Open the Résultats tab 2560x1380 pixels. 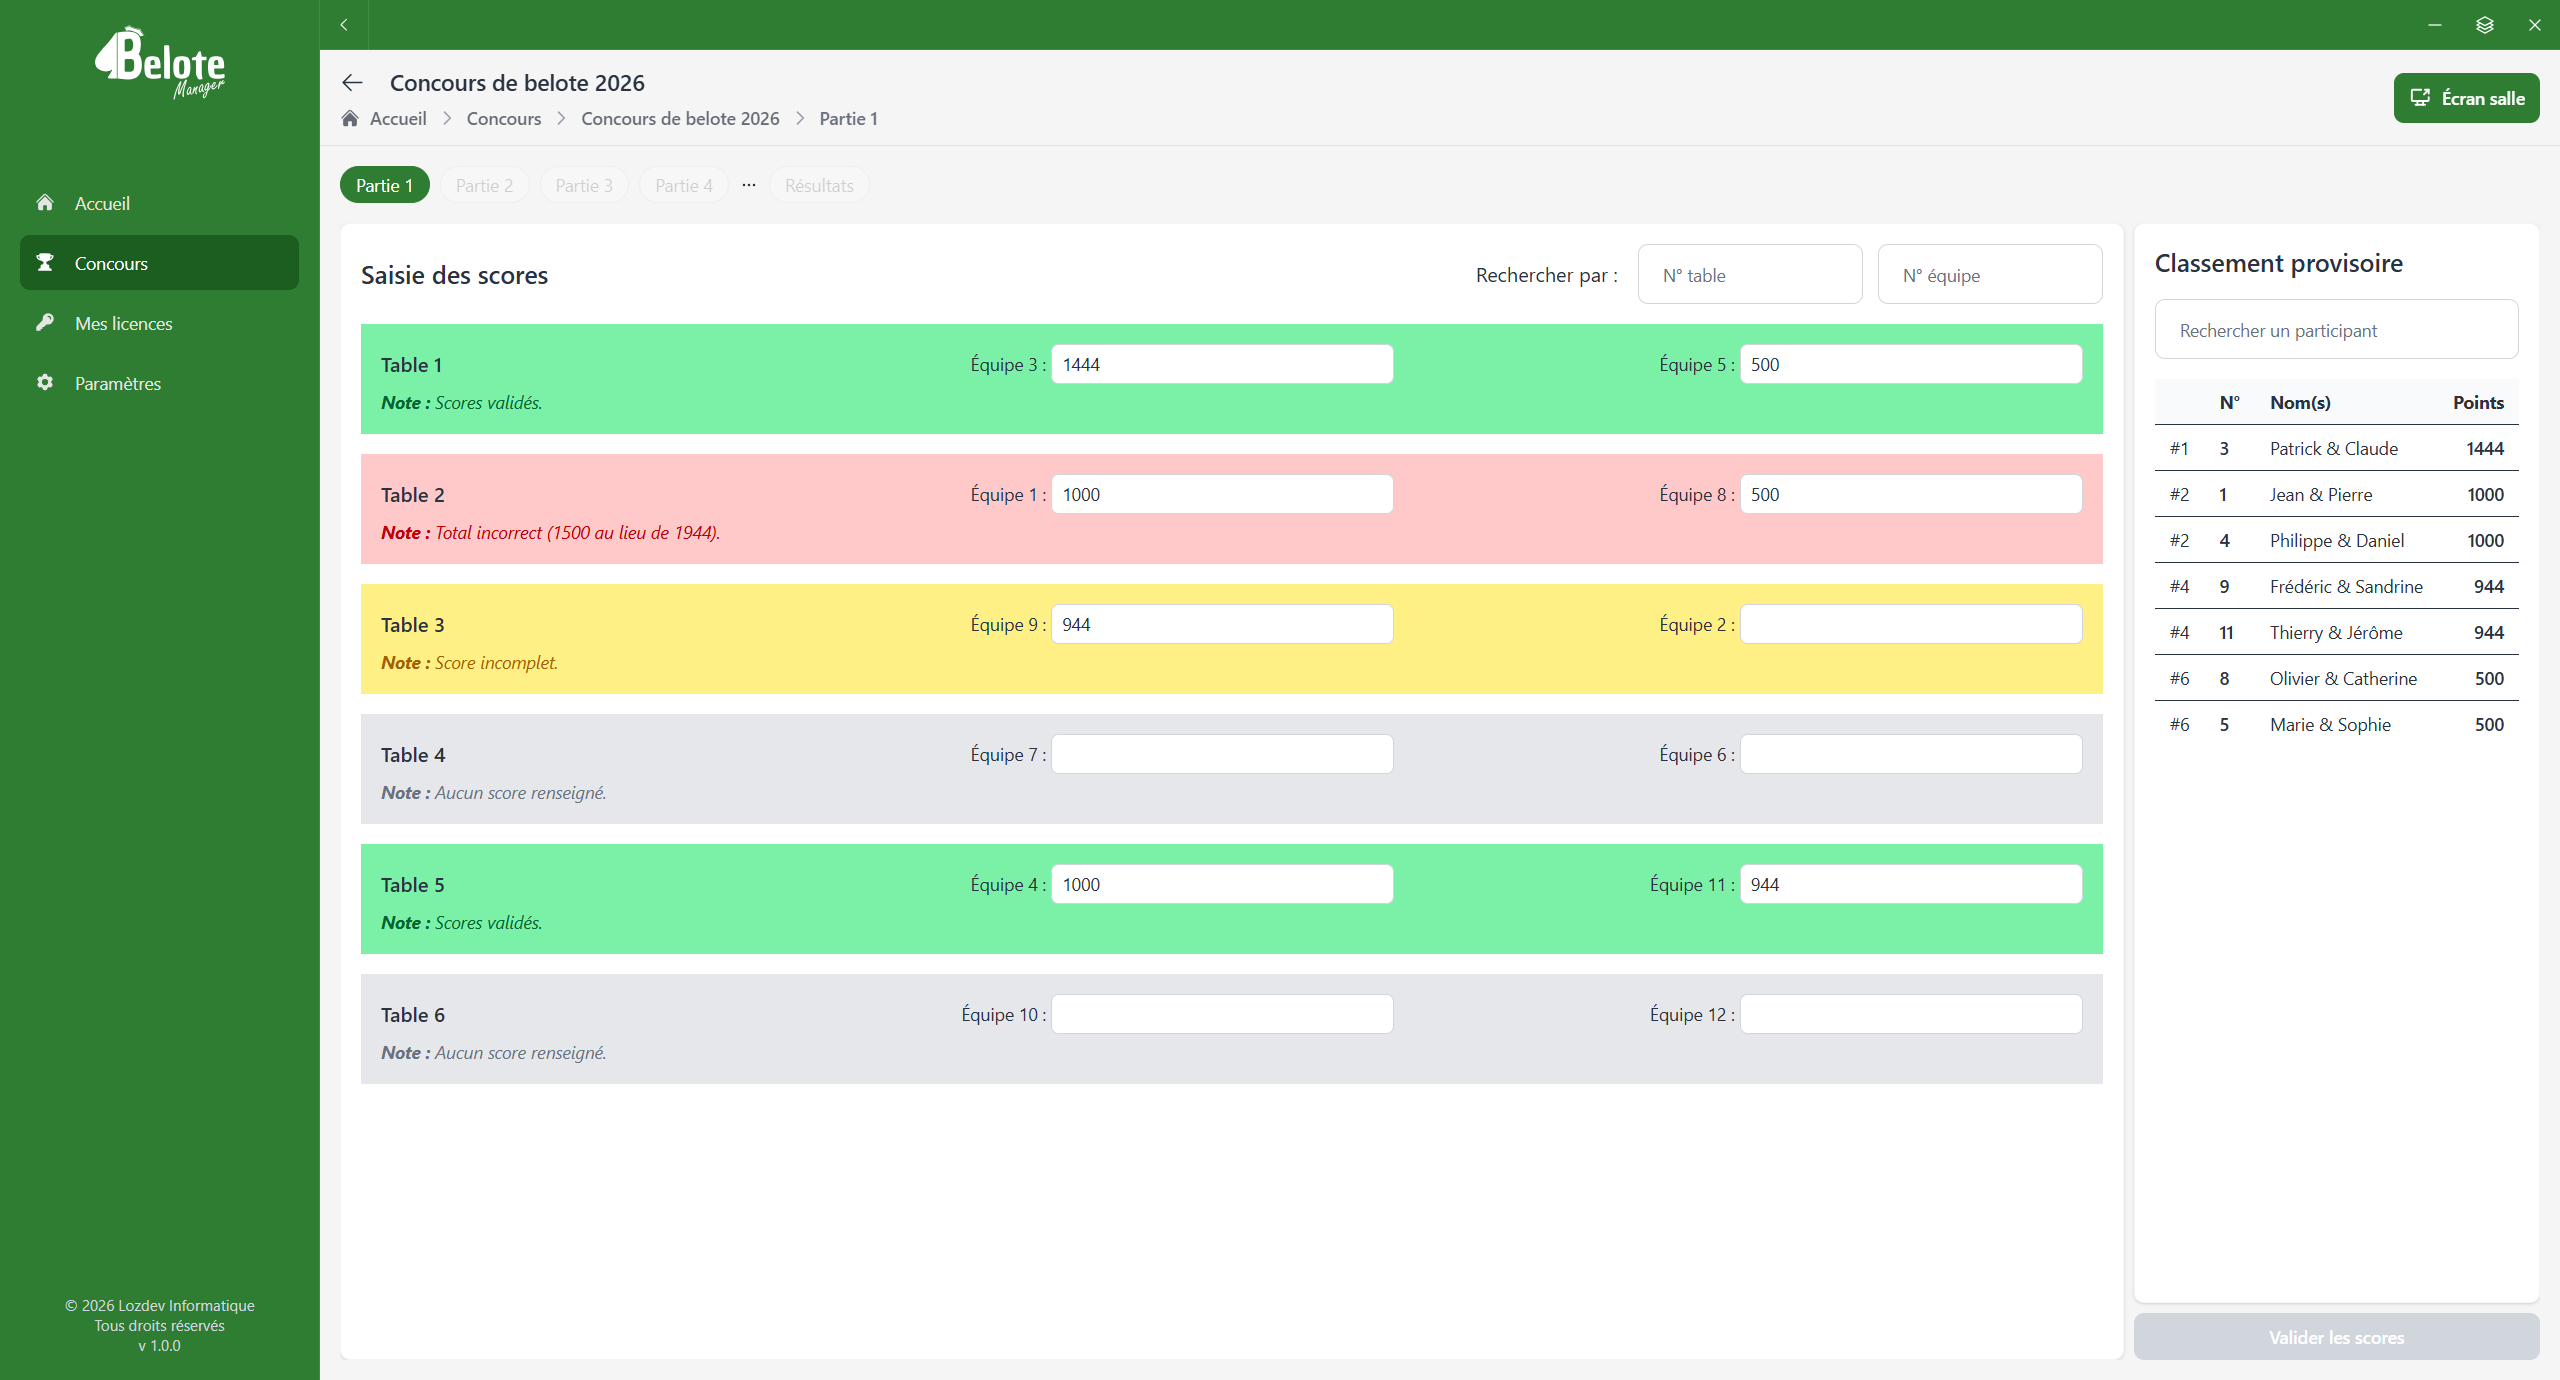tap(819, 185)
